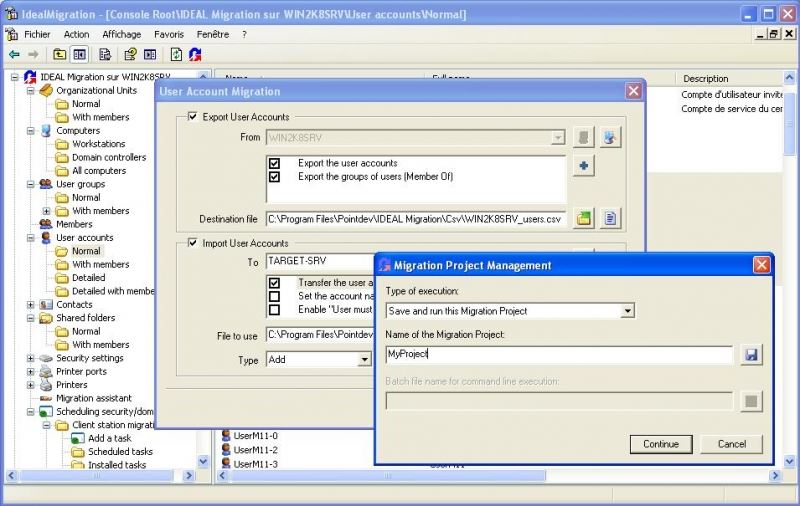Uncheck Export the groups of users option

pyautogui.click(x=274, y=177)
